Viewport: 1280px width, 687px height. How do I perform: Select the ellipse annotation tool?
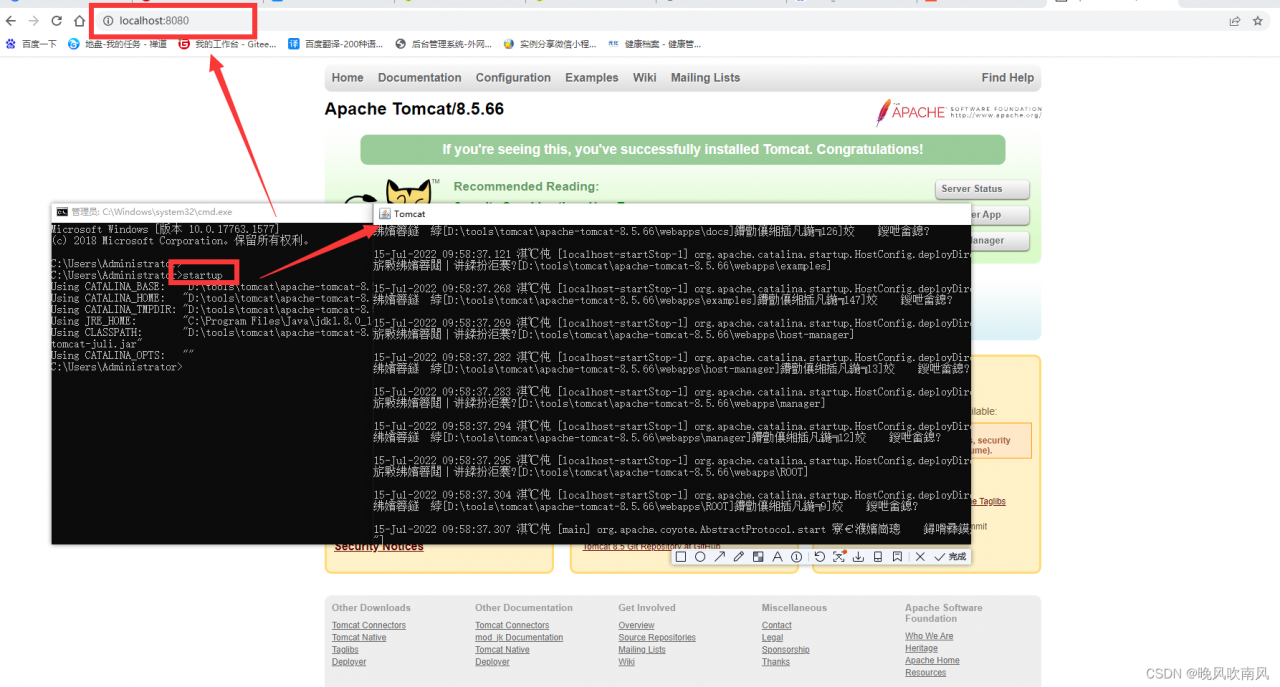click(700, 557)
